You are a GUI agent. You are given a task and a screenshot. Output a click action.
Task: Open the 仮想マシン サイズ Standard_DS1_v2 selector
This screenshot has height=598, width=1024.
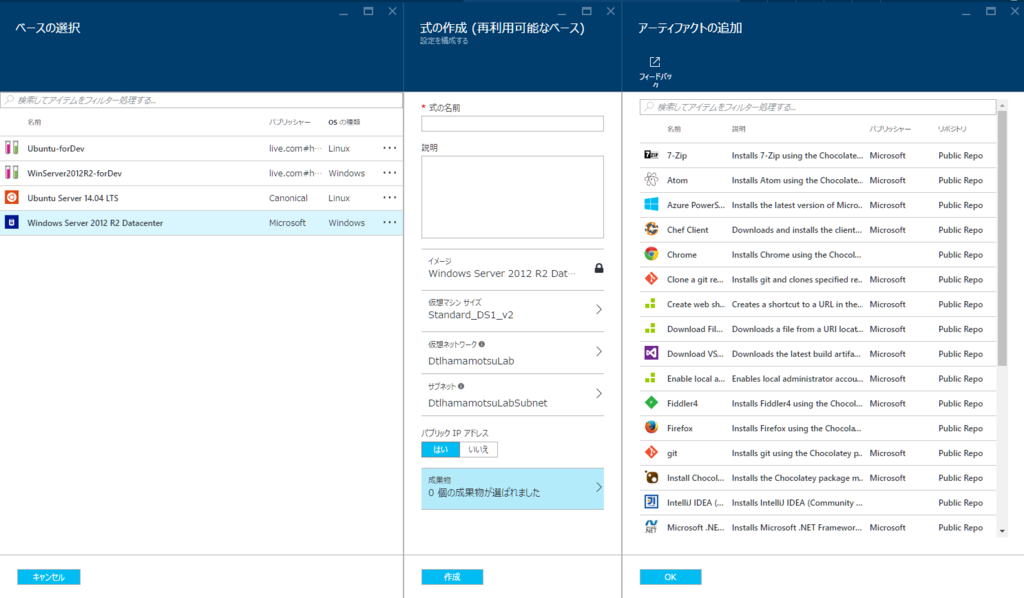pyautogui.click(x=513, y=309)
